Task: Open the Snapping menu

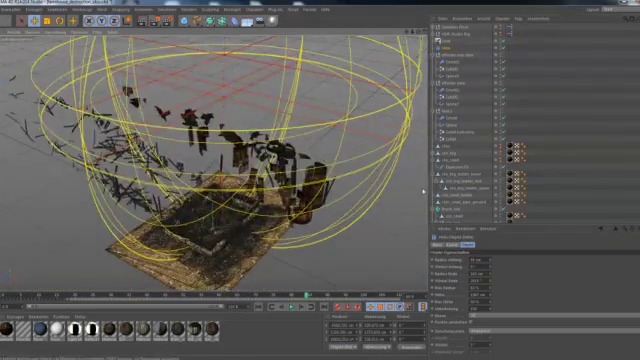Action: coord(120,9)
